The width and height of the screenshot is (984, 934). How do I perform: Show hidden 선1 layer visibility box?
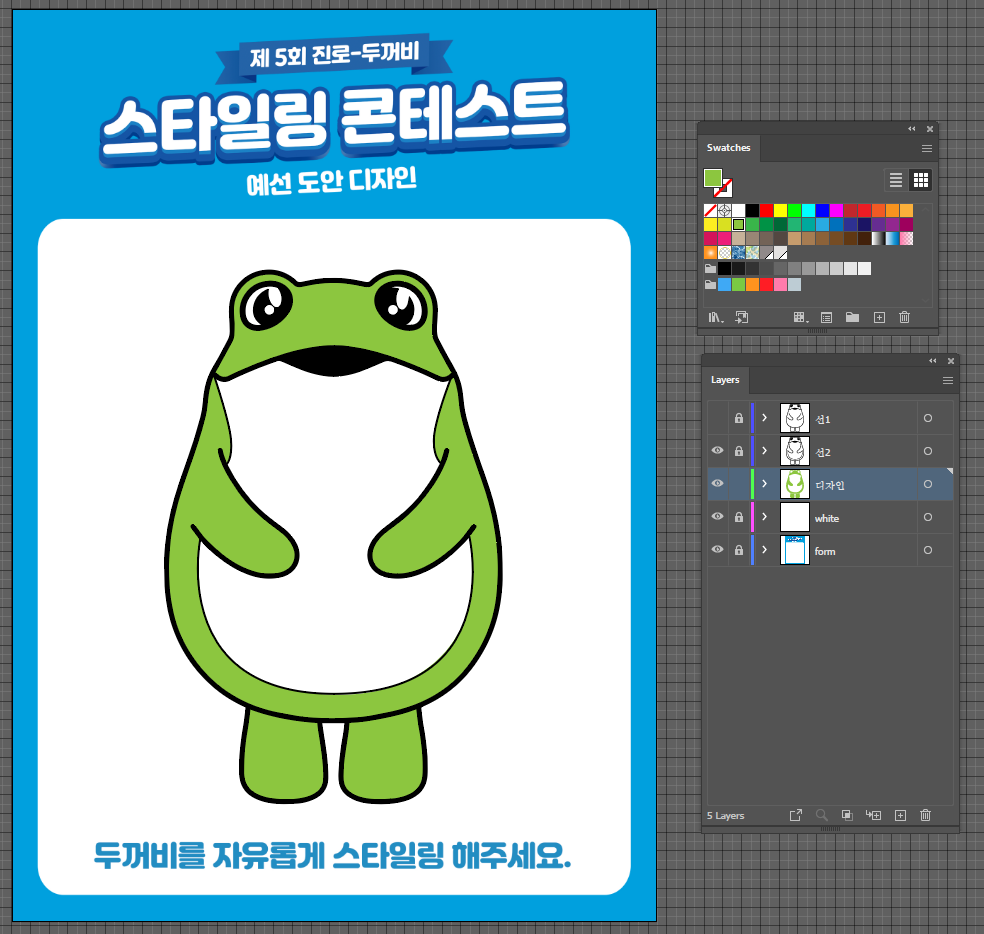coord(718,418)
